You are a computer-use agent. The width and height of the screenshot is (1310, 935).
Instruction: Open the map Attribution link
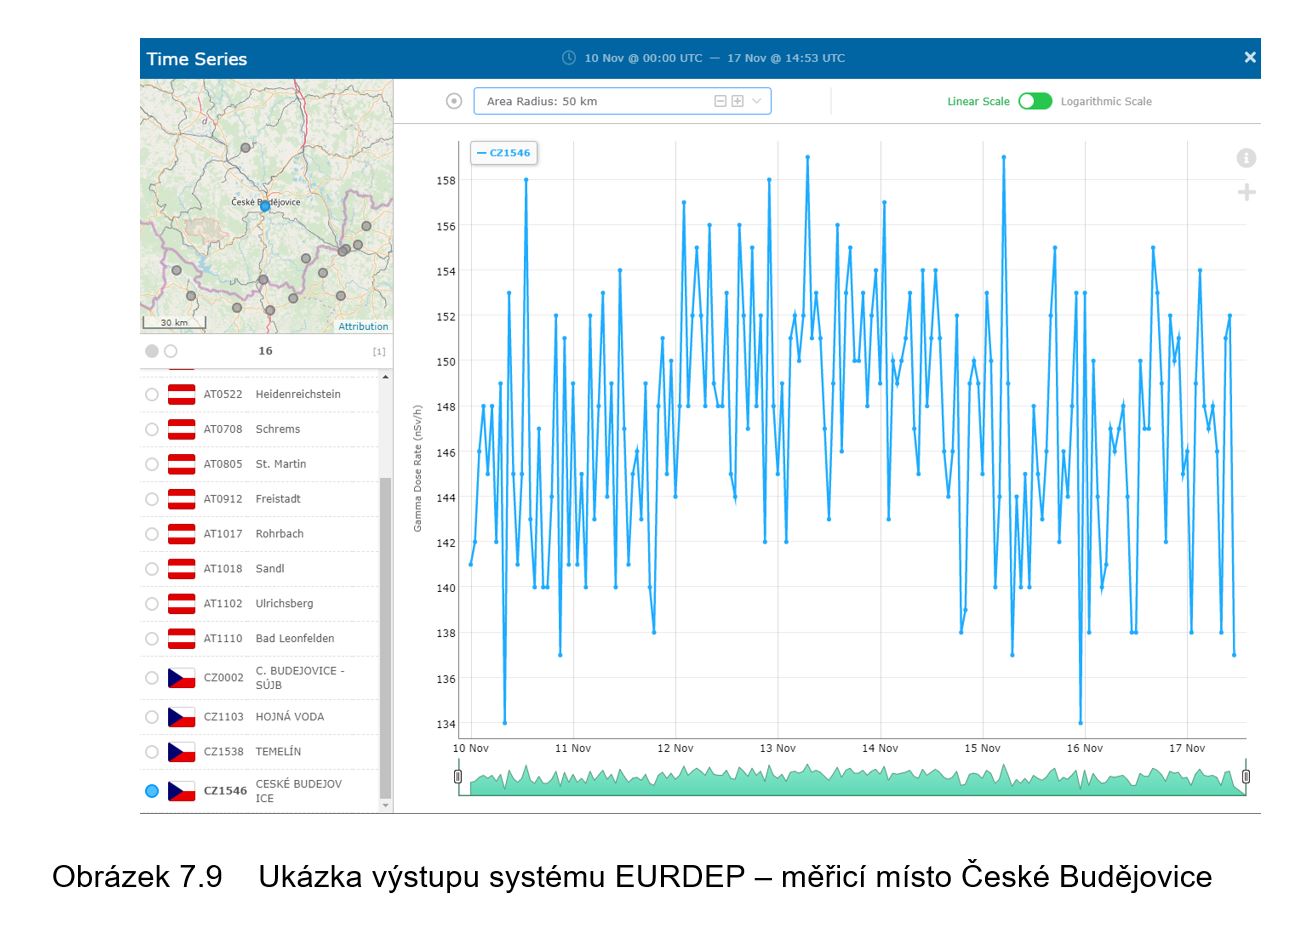click(x=363, y=326)
